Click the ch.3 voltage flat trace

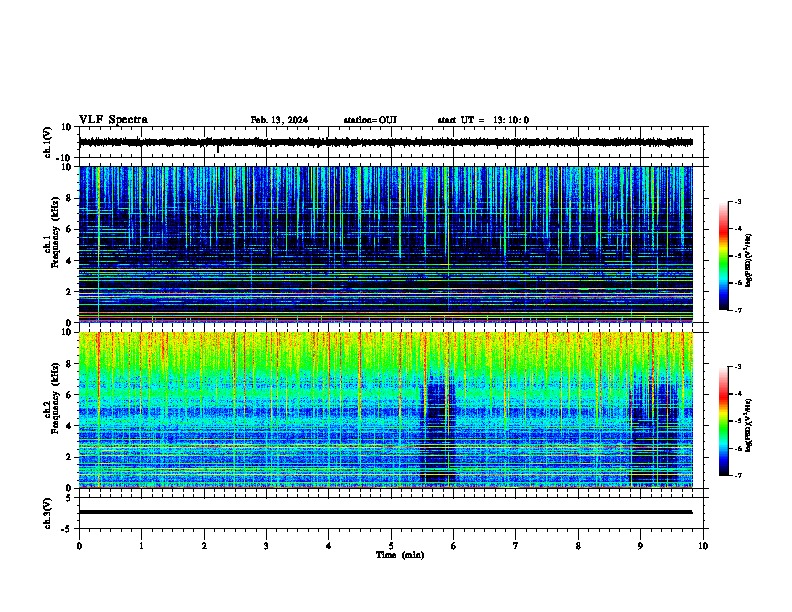[385, 512]
